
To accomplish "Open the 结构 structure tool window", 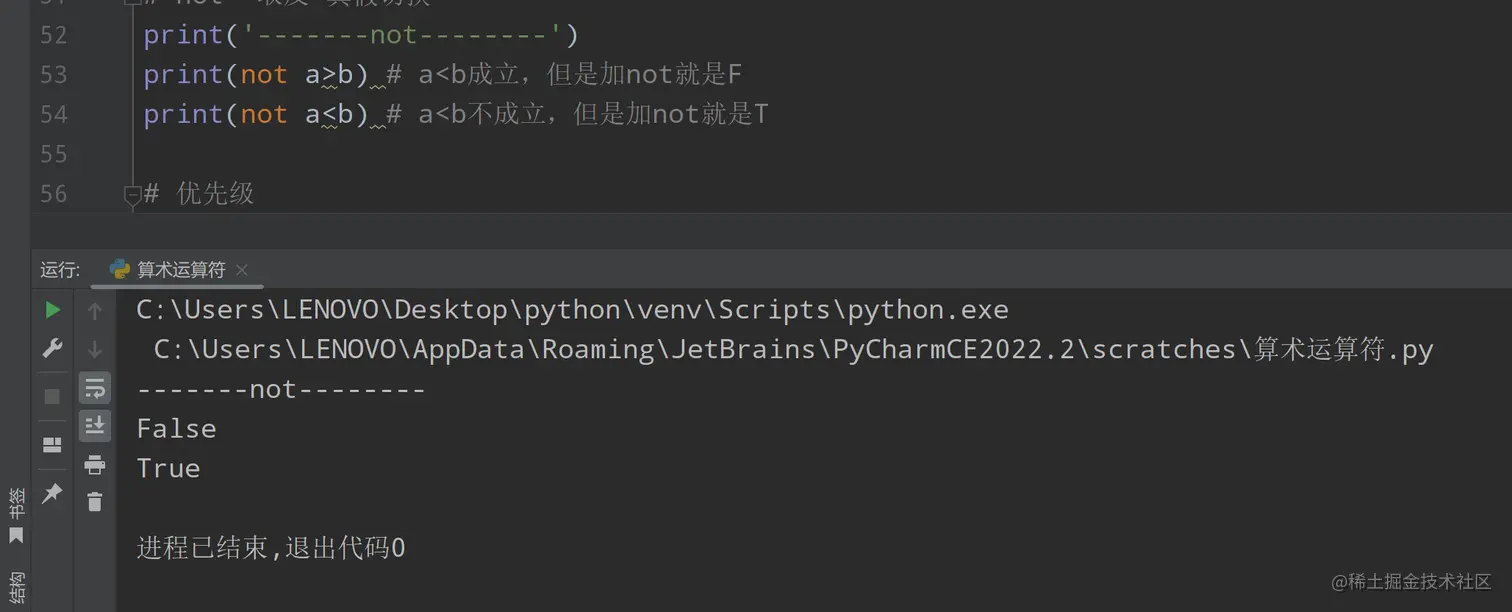I will pos(16,588).
